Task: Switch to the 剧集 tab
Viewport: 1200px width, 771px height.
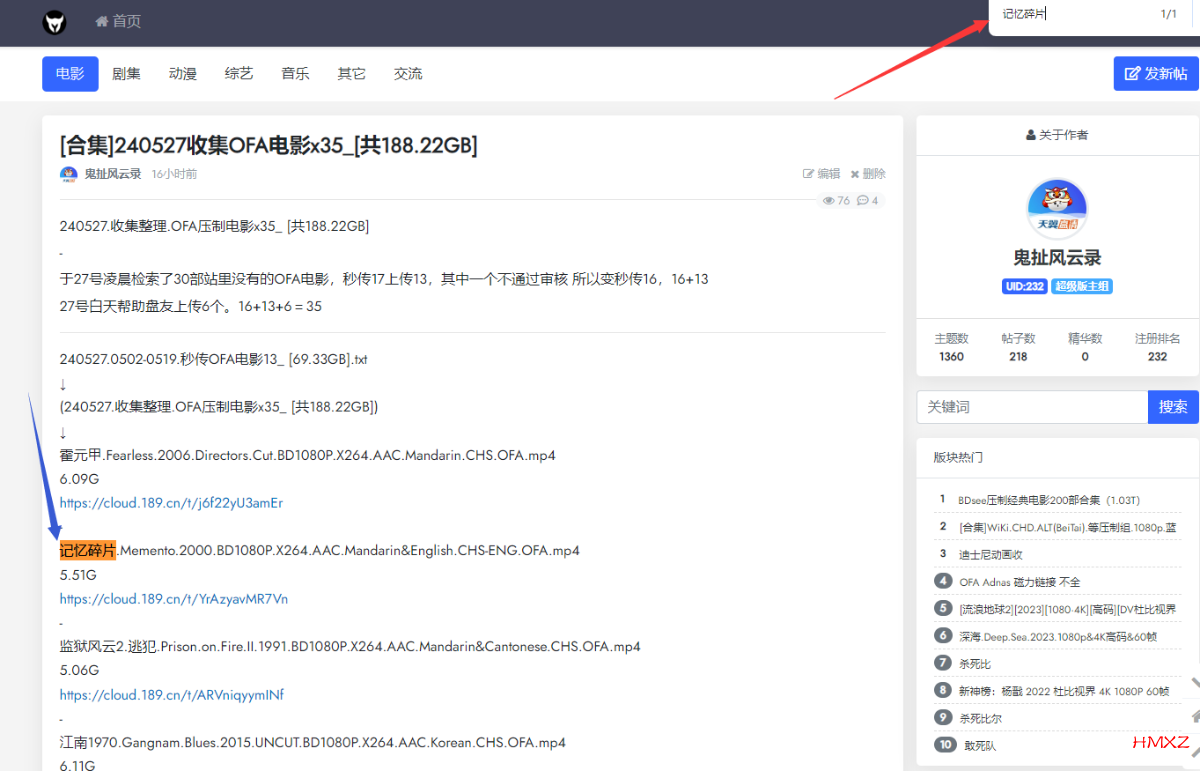Action: point(126,74)
